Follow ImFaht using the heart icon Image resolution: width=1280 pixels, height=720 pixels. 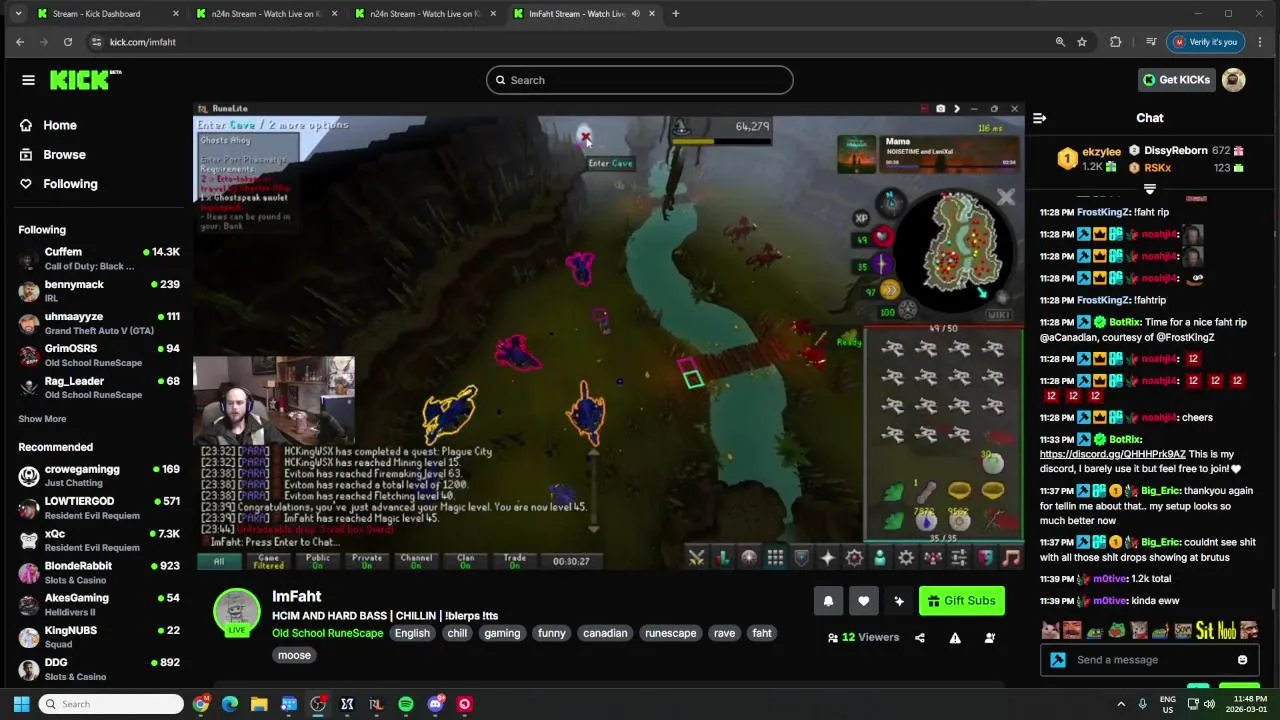864,601
